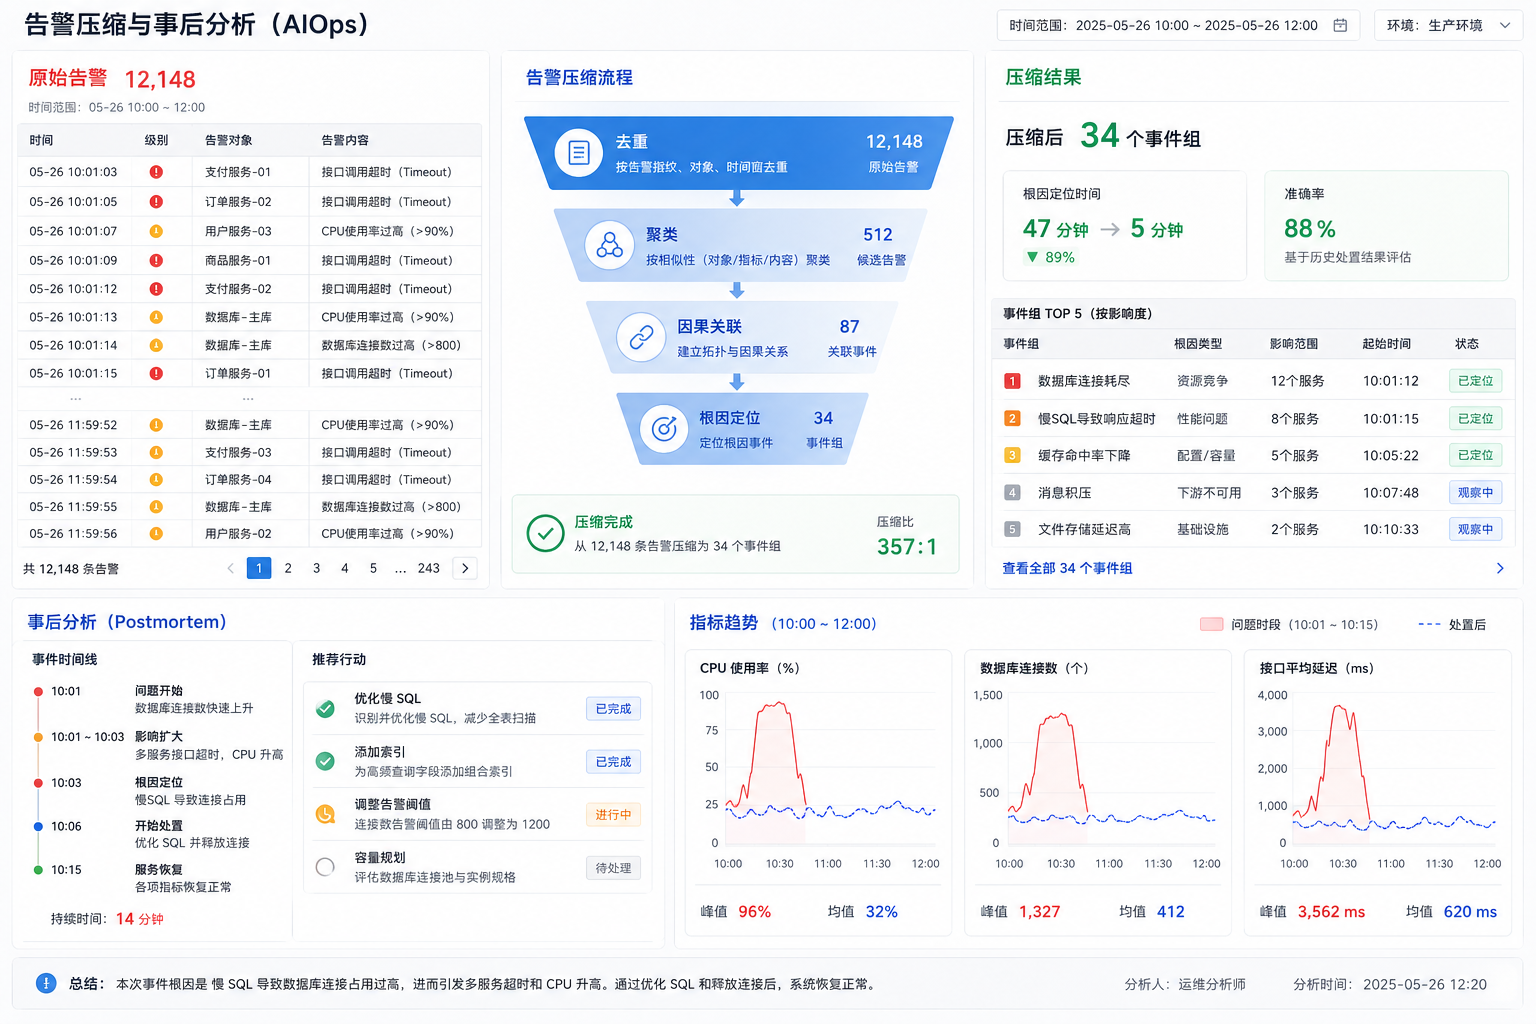1536x1024 pixels.
Task: Click critical alert icon for 10:01:03 row
Action: click(x=156, y=172)
